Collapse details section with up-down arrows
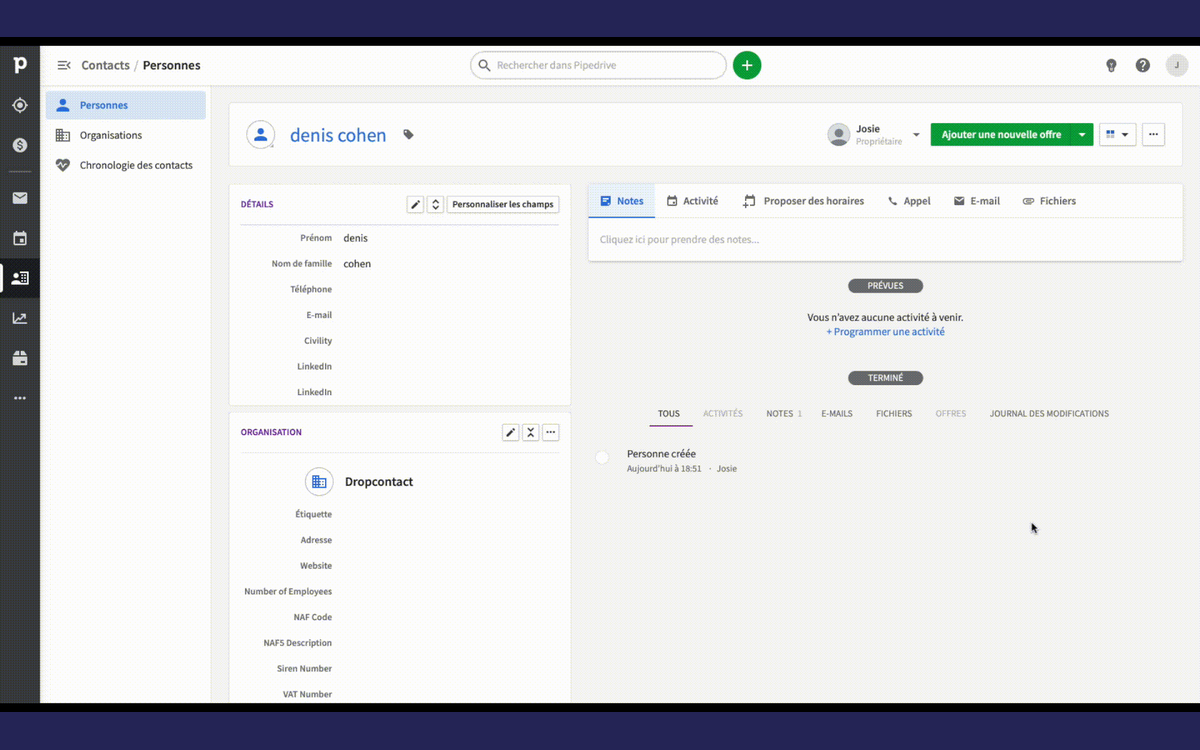The height and width of the screenshot is (750, 1200). (x=435, y=204)
